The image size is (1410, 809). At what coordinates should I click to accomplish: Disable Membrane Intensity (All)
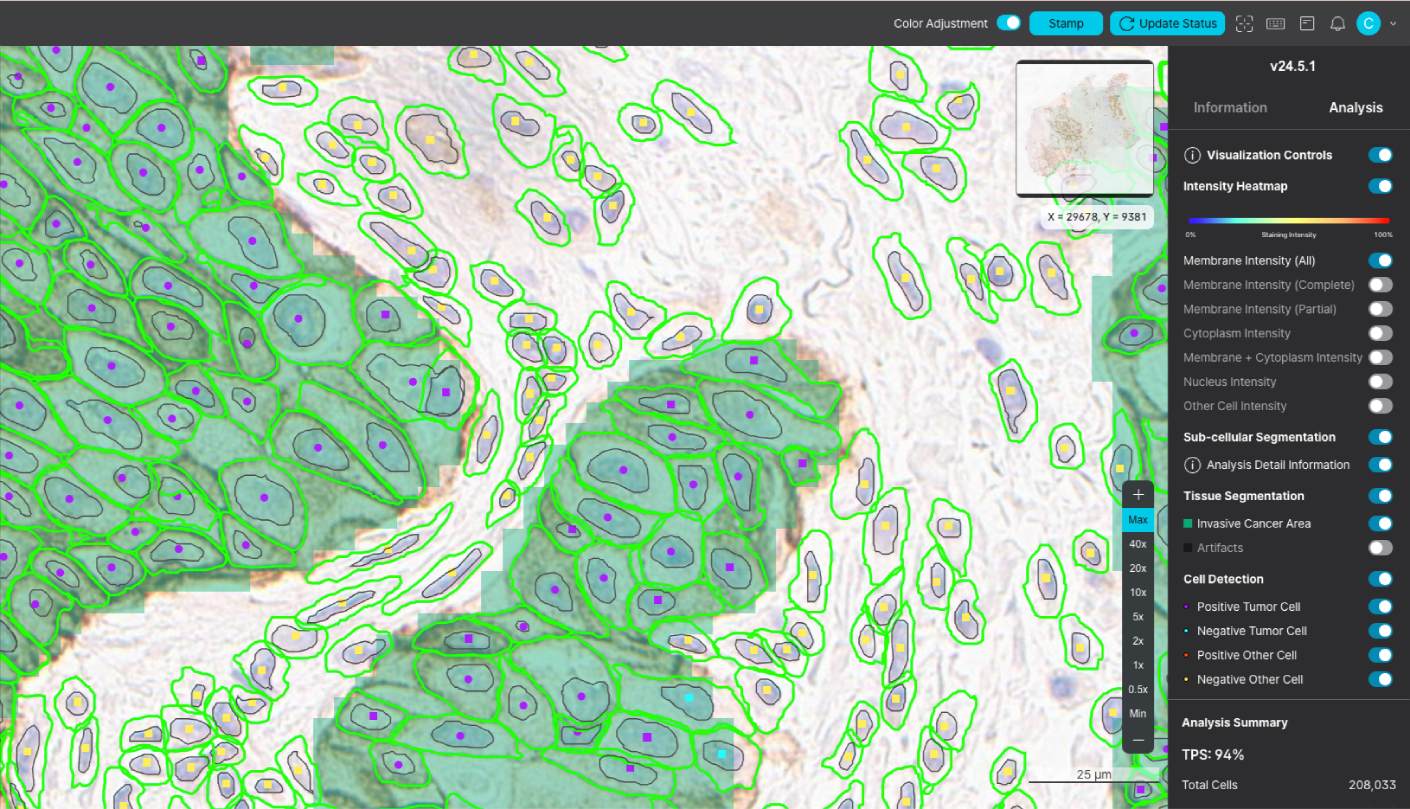pos(1380,260)
